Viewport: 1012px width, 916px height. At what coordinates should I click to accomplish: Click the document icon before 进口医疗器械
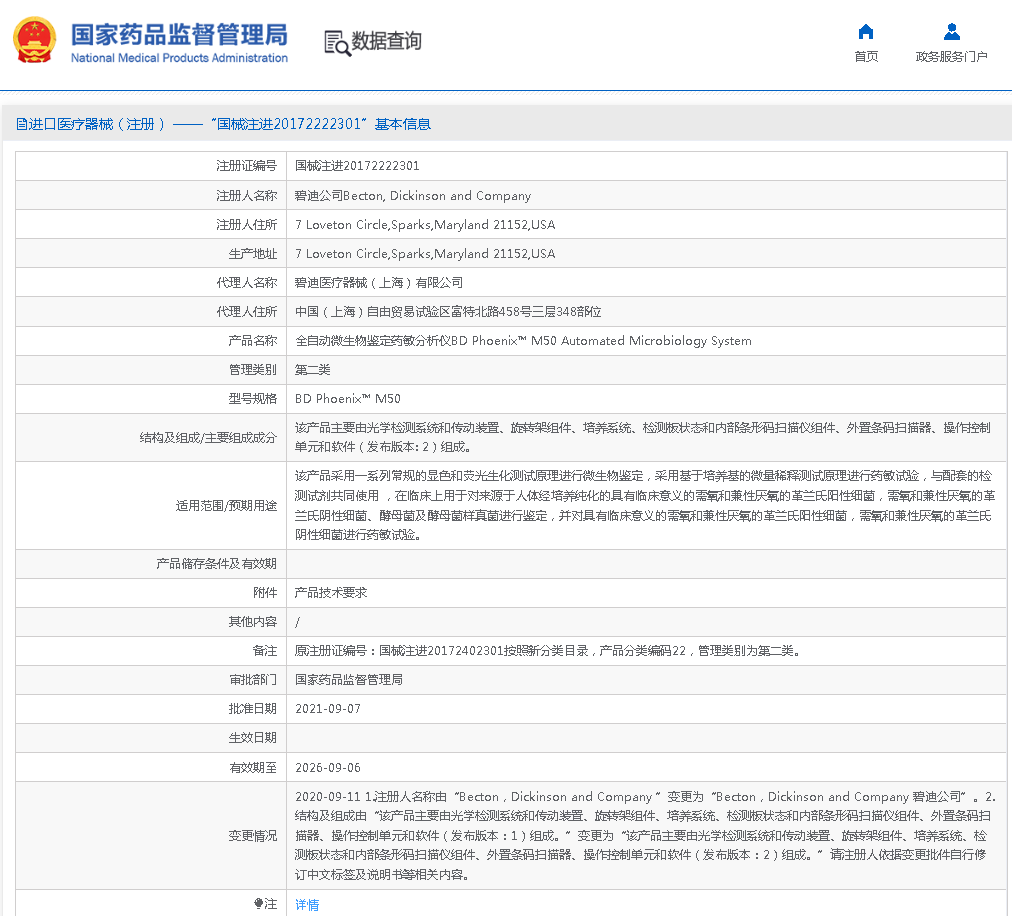point(21,124)
